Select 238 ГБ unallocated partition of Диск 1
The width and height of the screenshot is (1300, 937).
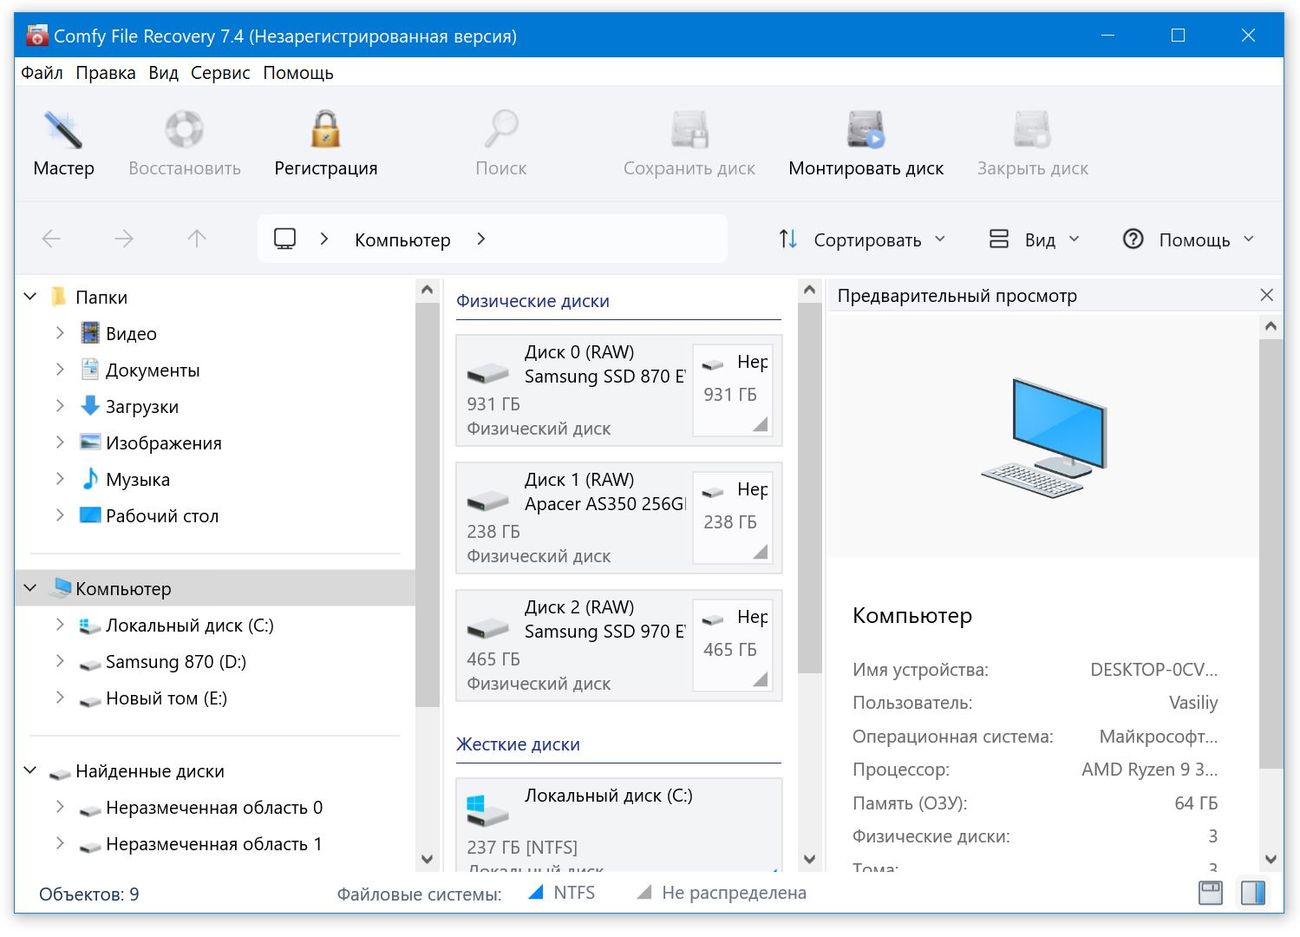[733, 518]
